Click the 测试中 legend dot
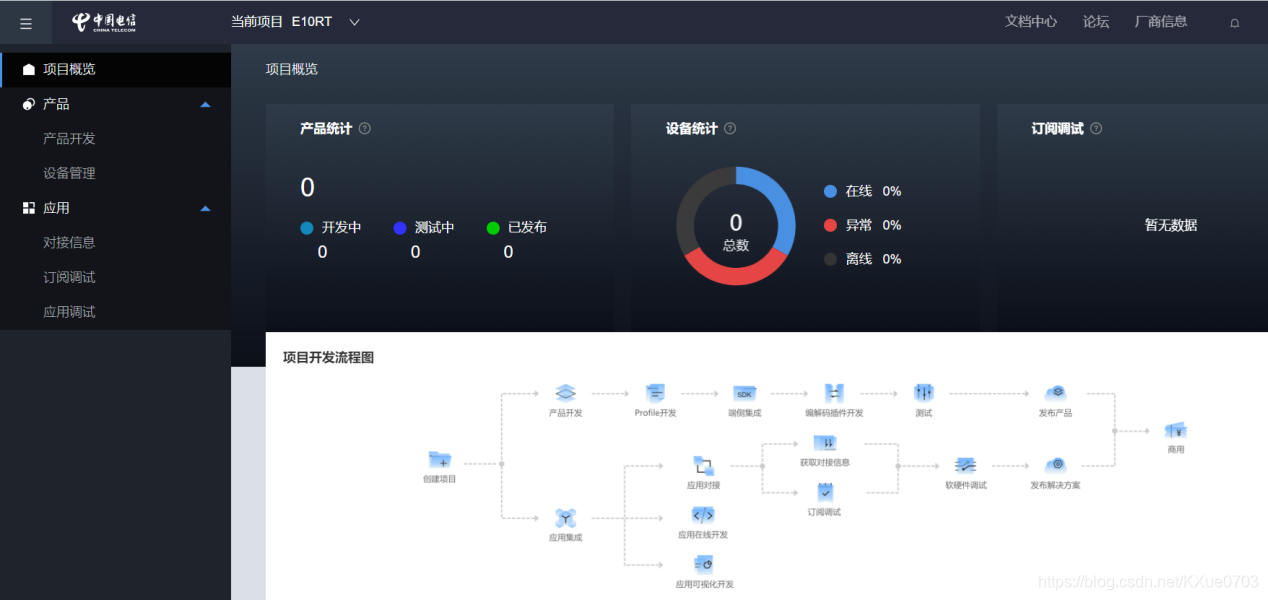This screenshot has width=1268, height=600. tap(400, 228)
